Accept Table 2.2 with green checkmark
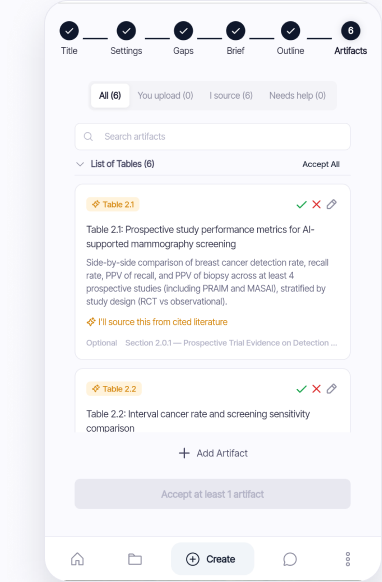The height and width of the screenshot is (582, 382). pyautogui.click(x=301, y=389)
